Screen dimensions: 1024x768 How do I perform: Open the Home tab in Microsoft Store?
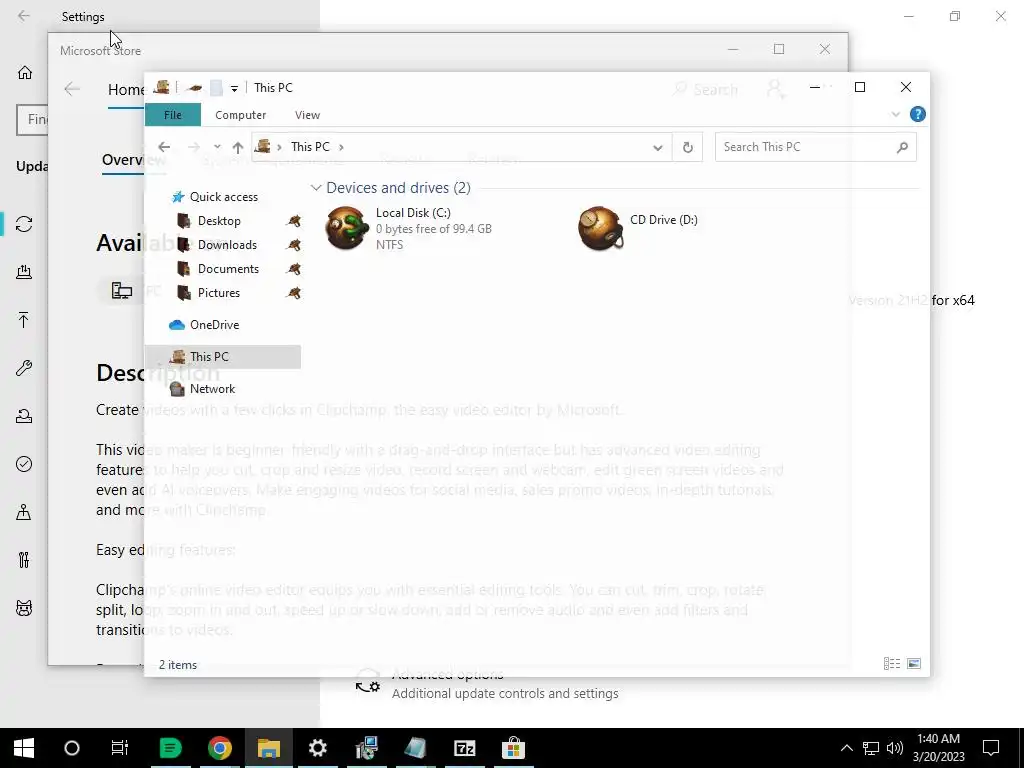click(x=125, y=90)
